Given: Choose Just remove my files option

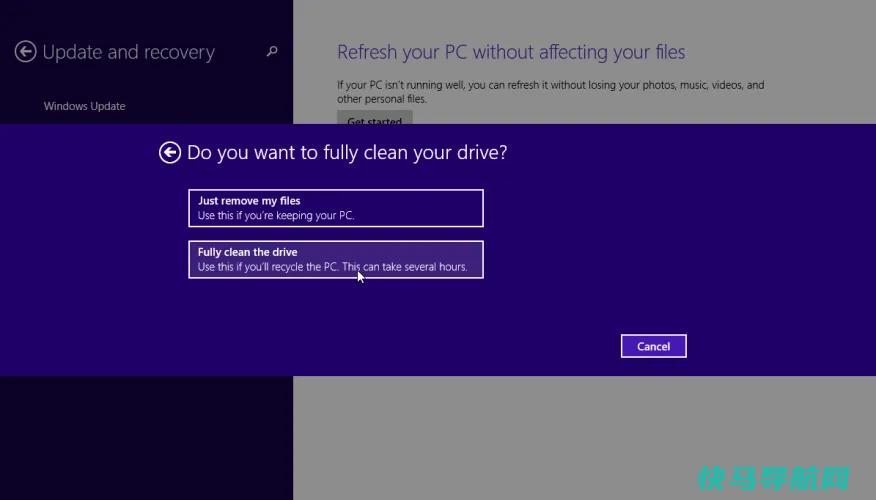Looking at the screenshot, I should coord(336,208).
